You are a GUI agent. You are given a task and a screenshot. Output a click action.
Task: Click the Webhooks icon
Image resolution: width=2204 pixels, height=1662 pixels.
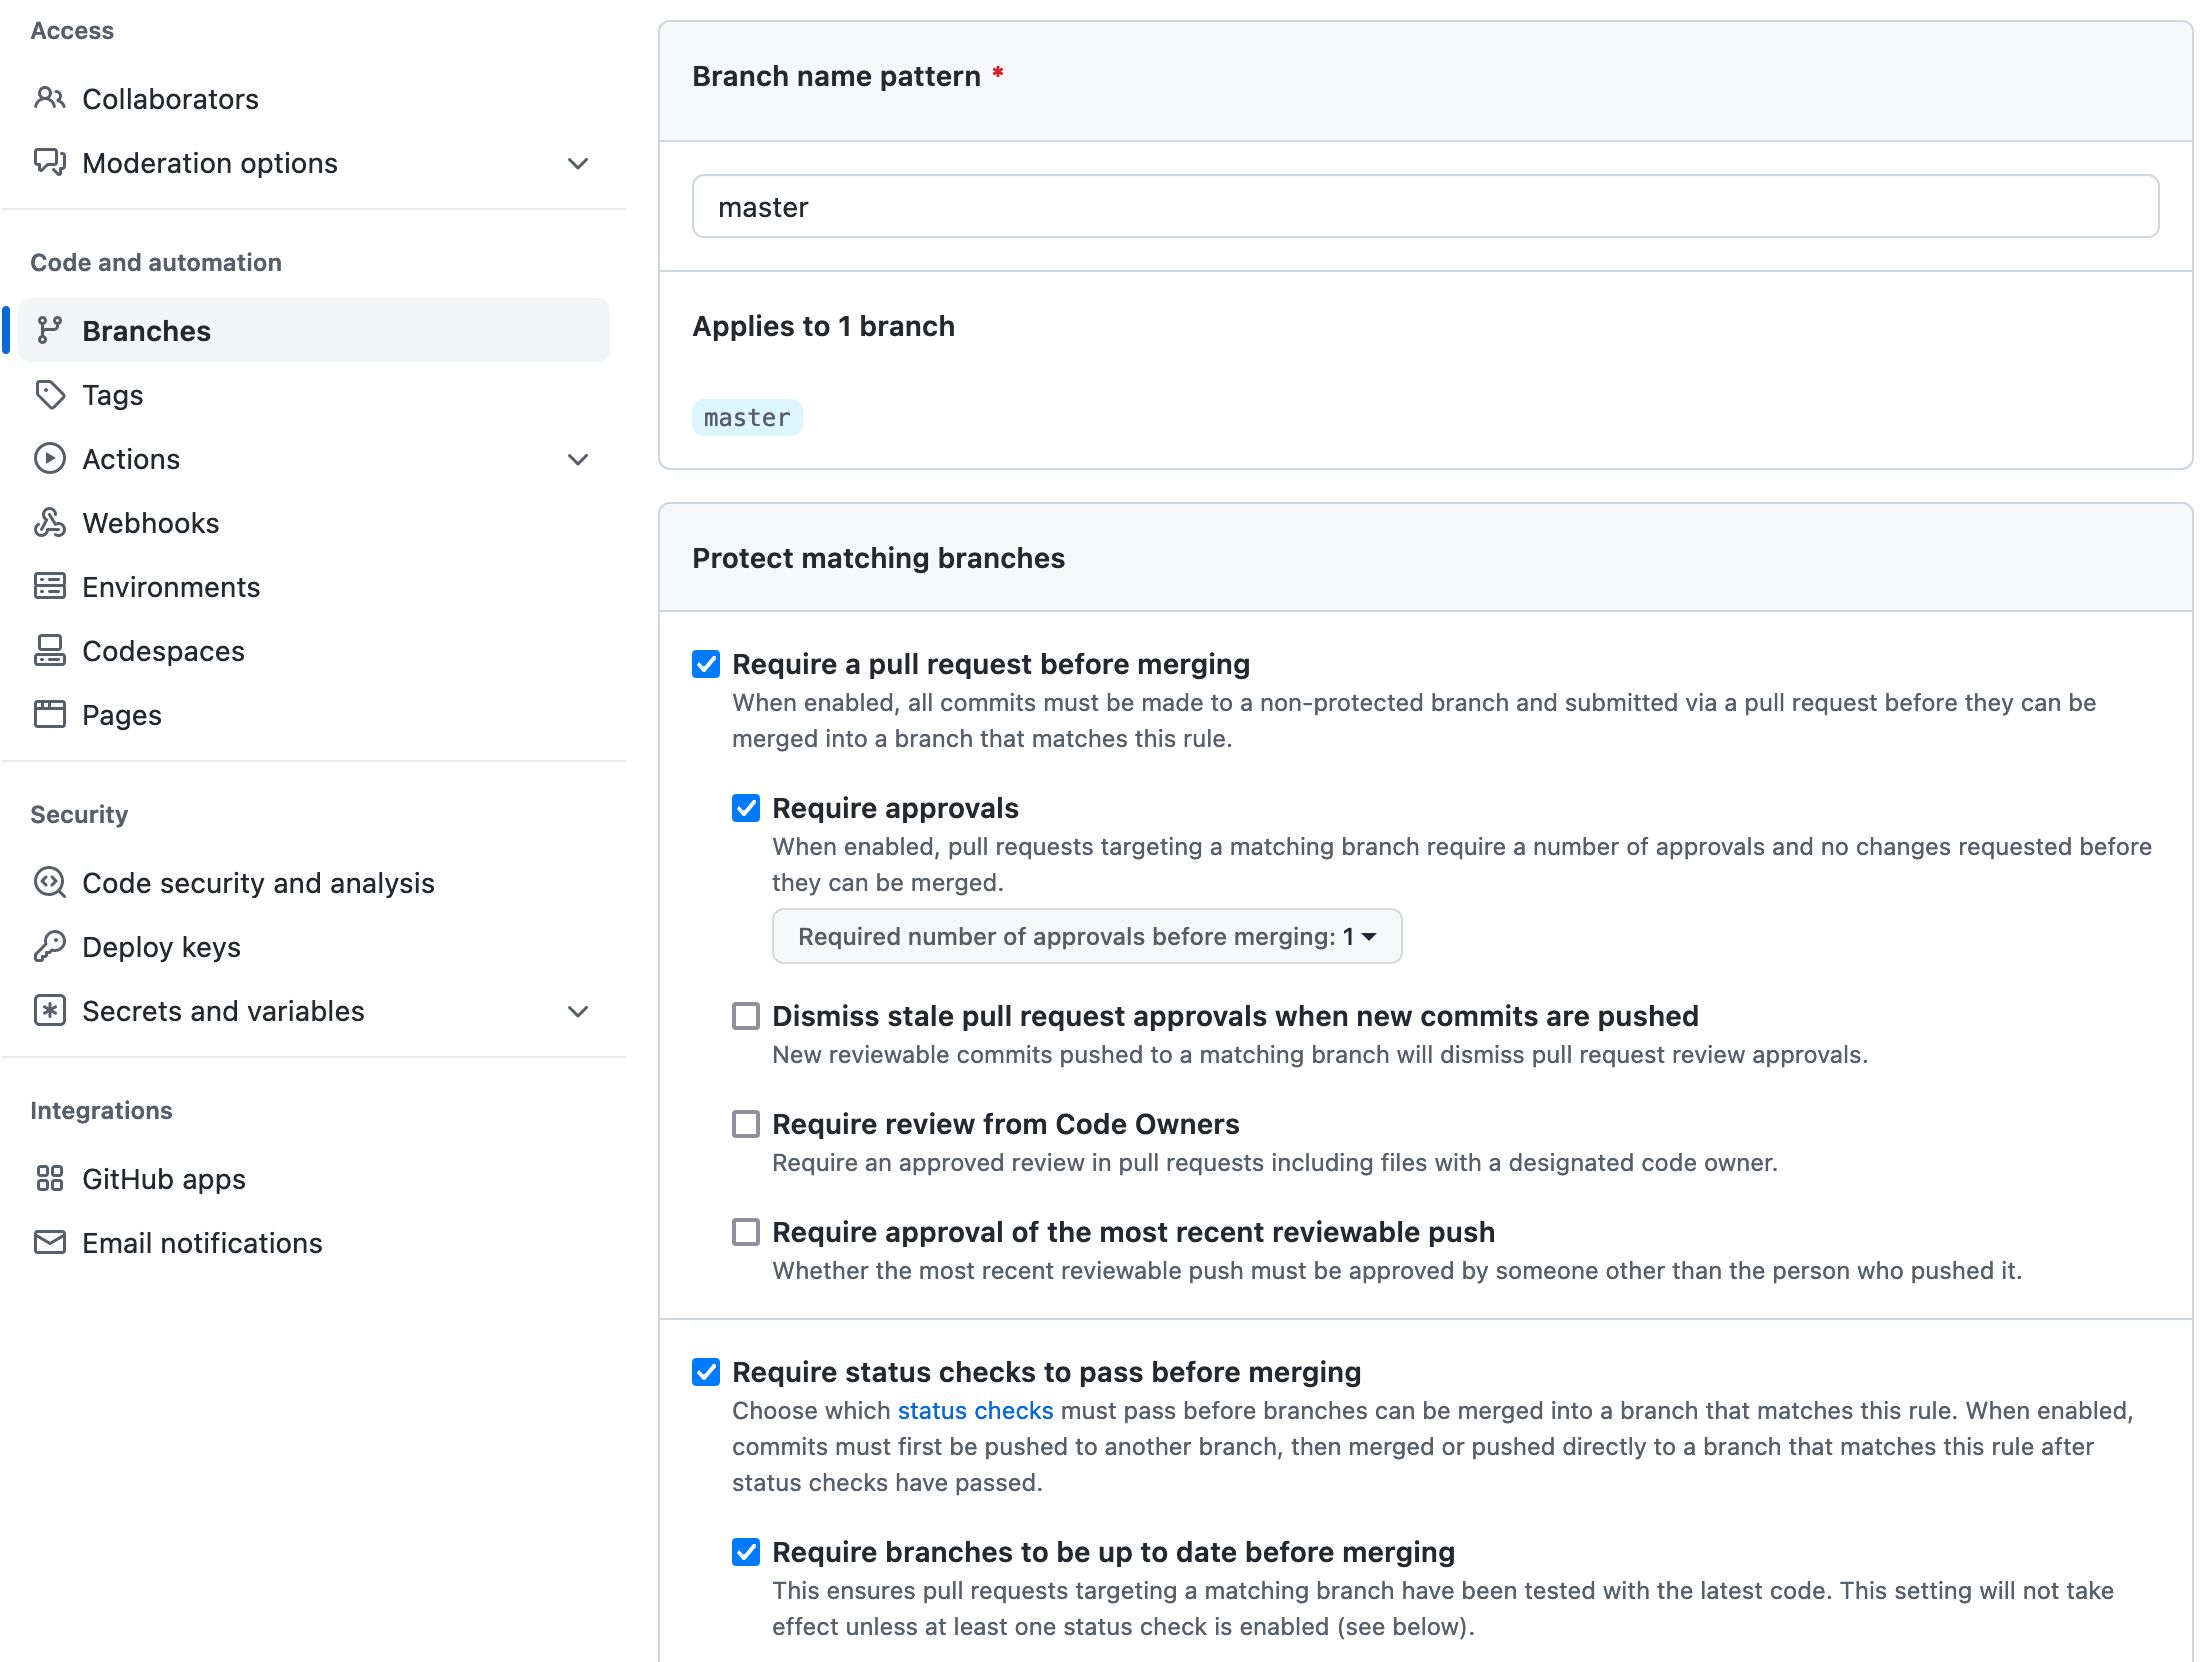pyautogui.click(x=49, y=522)
